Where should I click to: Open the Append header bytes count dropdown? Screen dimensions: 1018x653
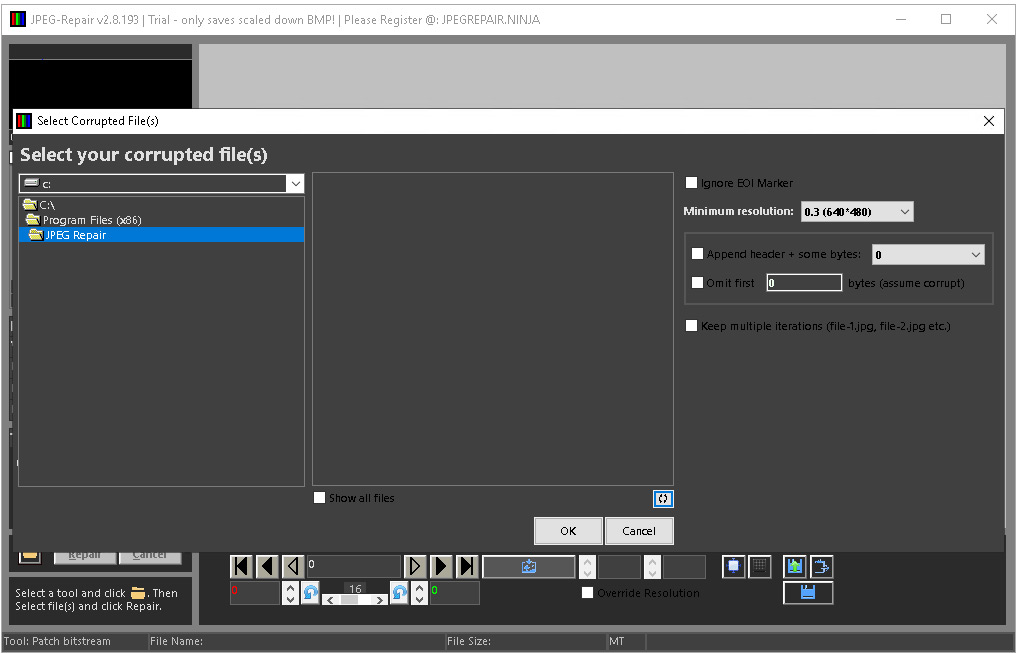click(x=928, y=254)
